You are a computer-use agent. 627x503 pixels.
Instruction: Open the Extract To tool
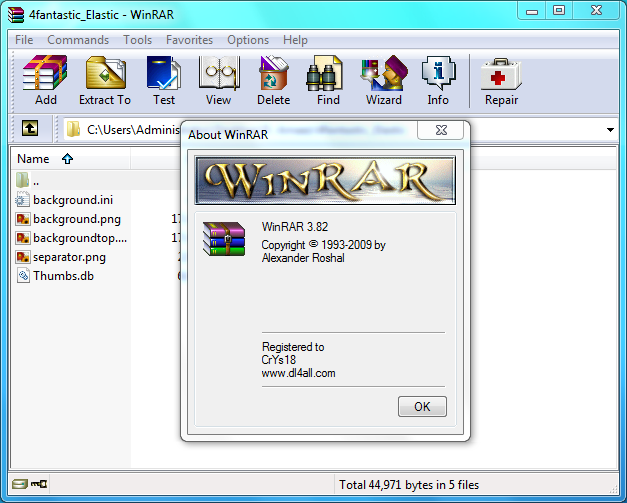coord(105,80)
